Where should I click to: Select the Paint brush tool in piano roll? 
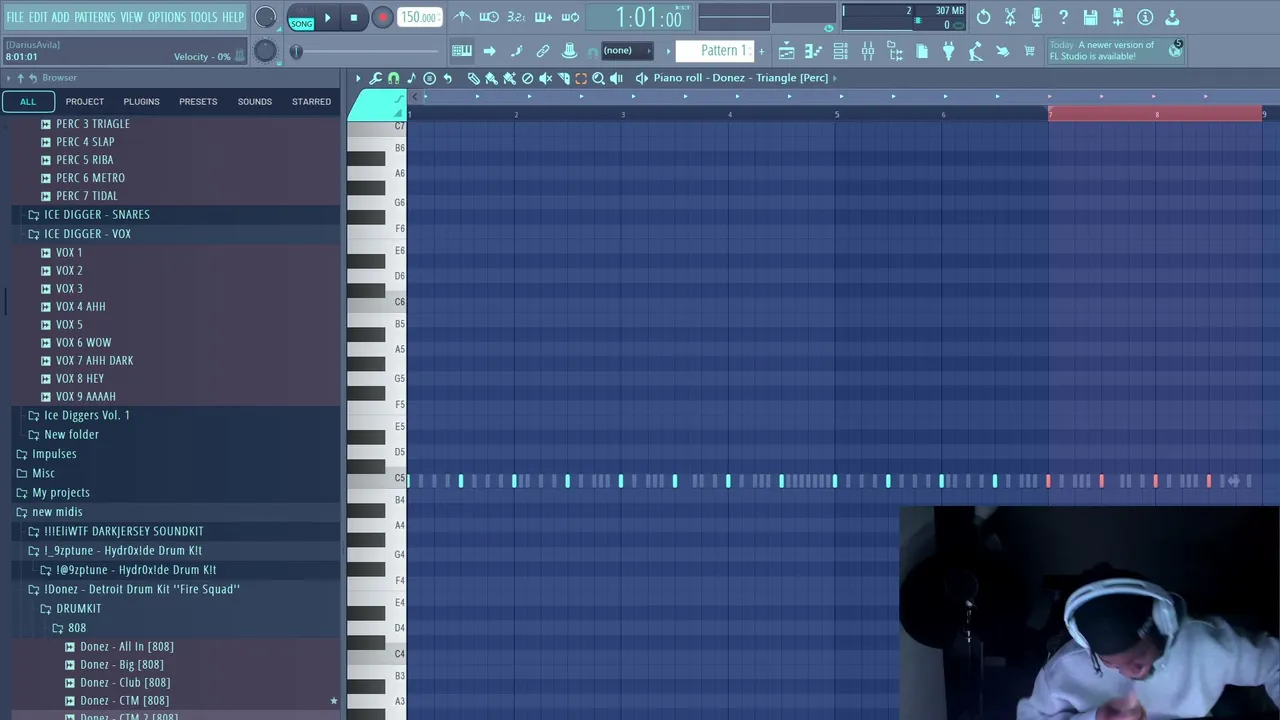[491, 78]
